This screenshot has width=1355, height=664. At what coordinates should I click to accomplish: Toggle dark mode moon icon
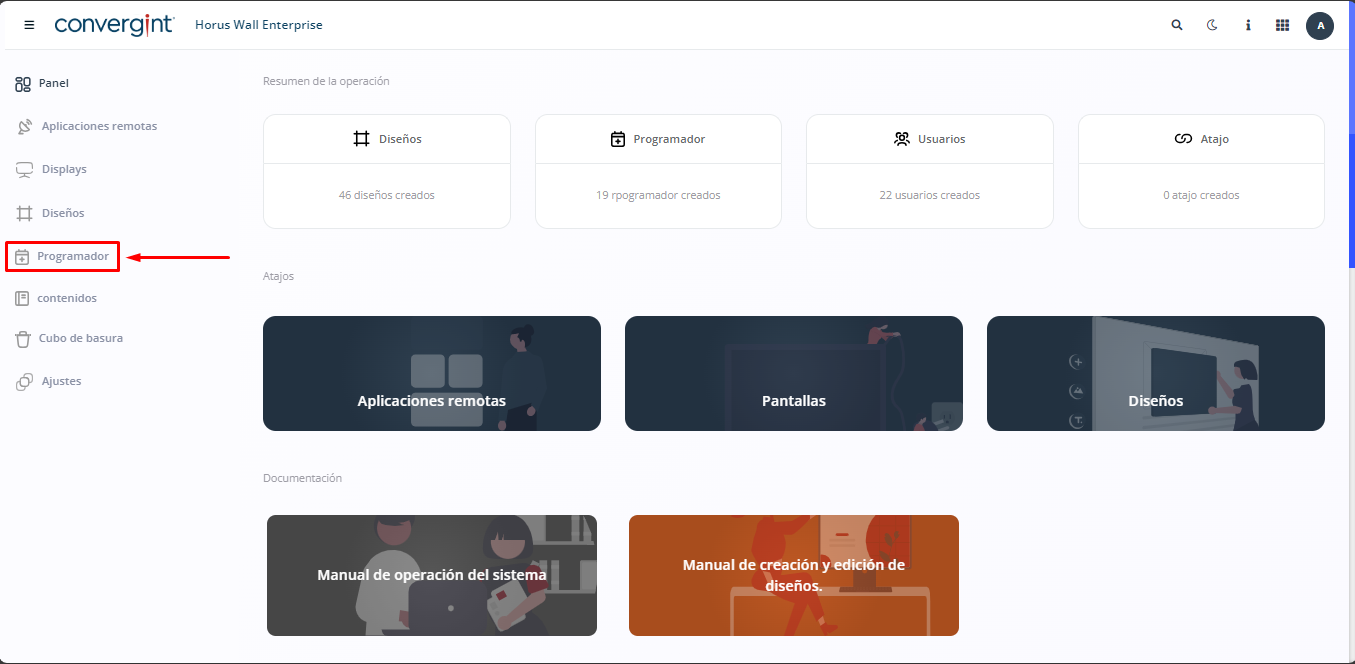[x=1212, y=25]
